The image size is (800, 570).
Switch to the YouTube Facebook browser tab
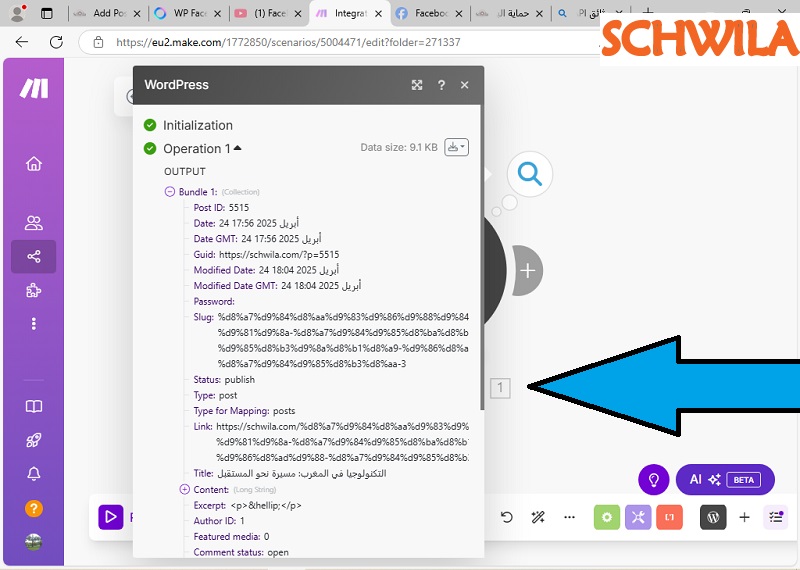tap(268, 14)
